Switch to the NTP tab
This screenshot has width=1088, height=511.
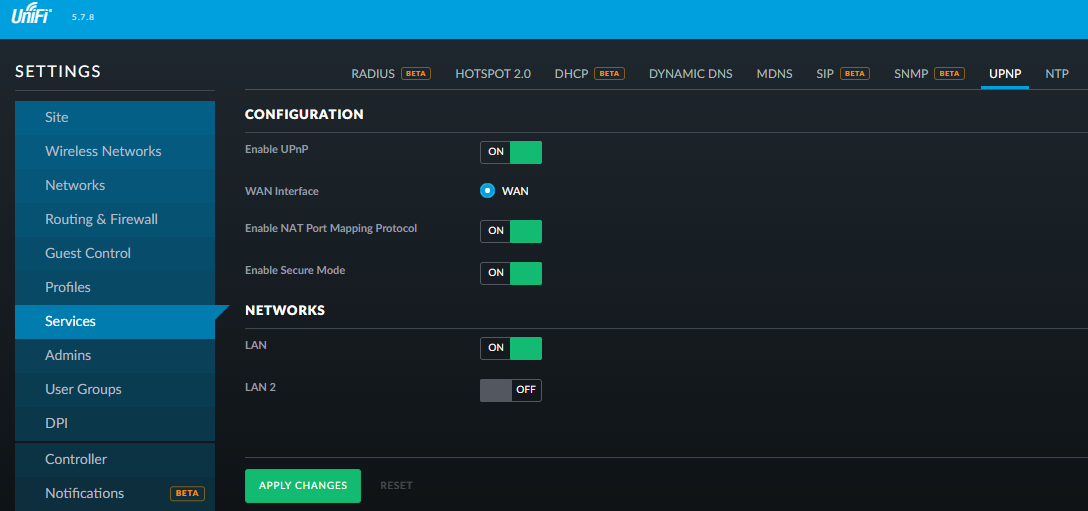(x=1057, y=74)
